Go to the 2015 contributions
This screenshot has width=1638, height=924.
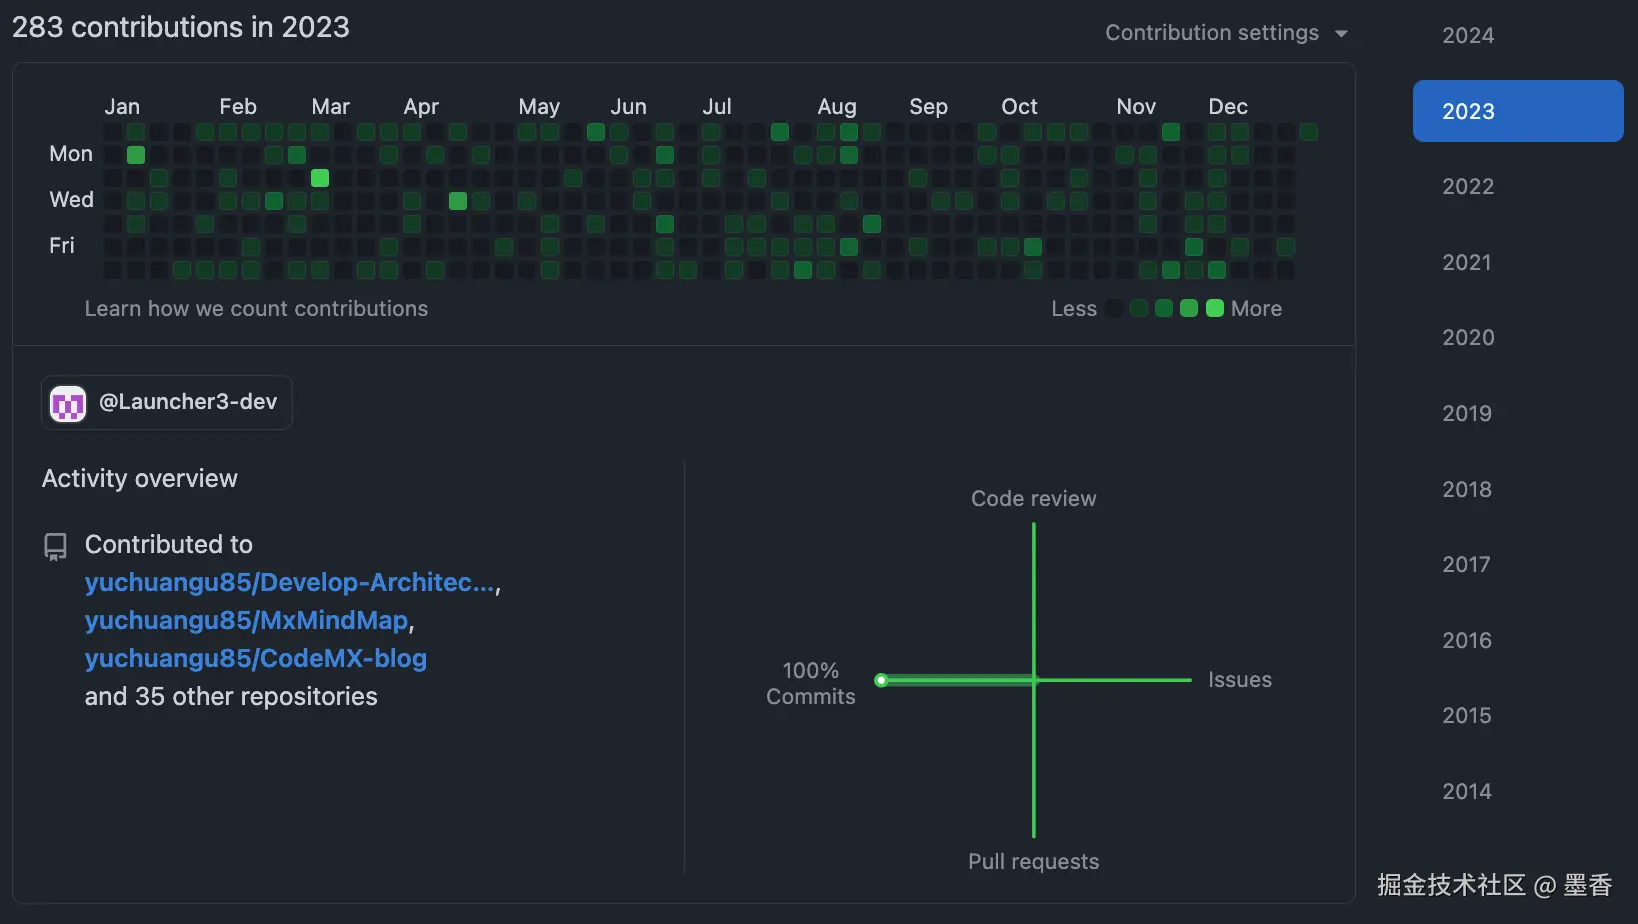pos(1466,715)
